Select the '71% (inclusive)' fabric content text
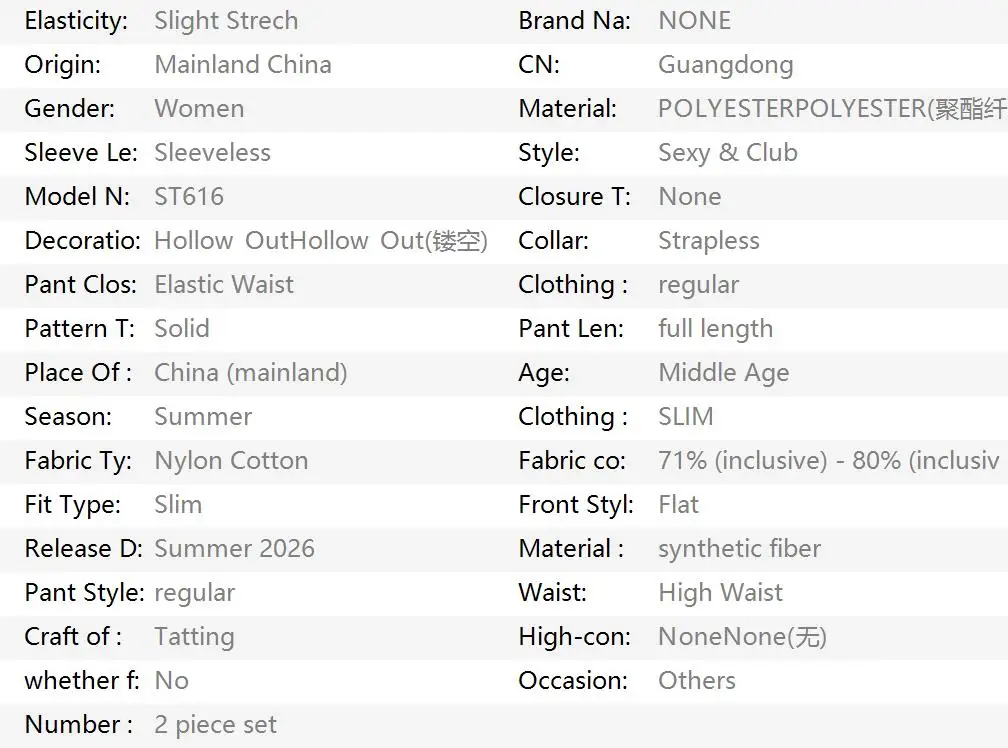The image size is (1008, 748). pos(742,461)
